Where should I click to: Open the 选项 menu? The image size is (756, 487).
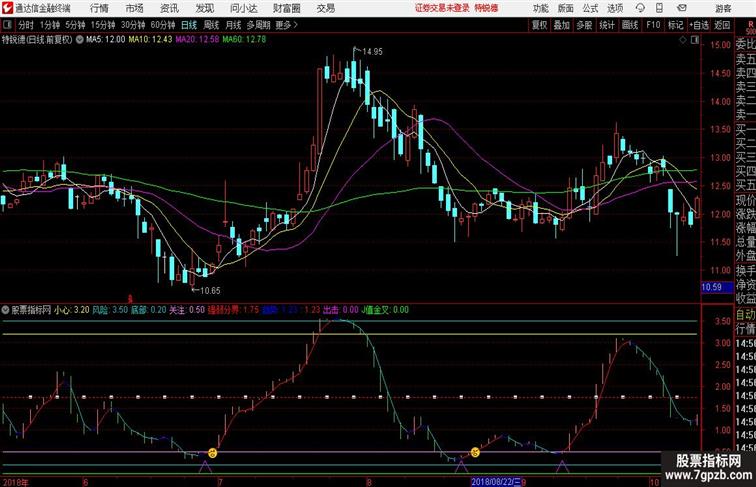(615, 9)
